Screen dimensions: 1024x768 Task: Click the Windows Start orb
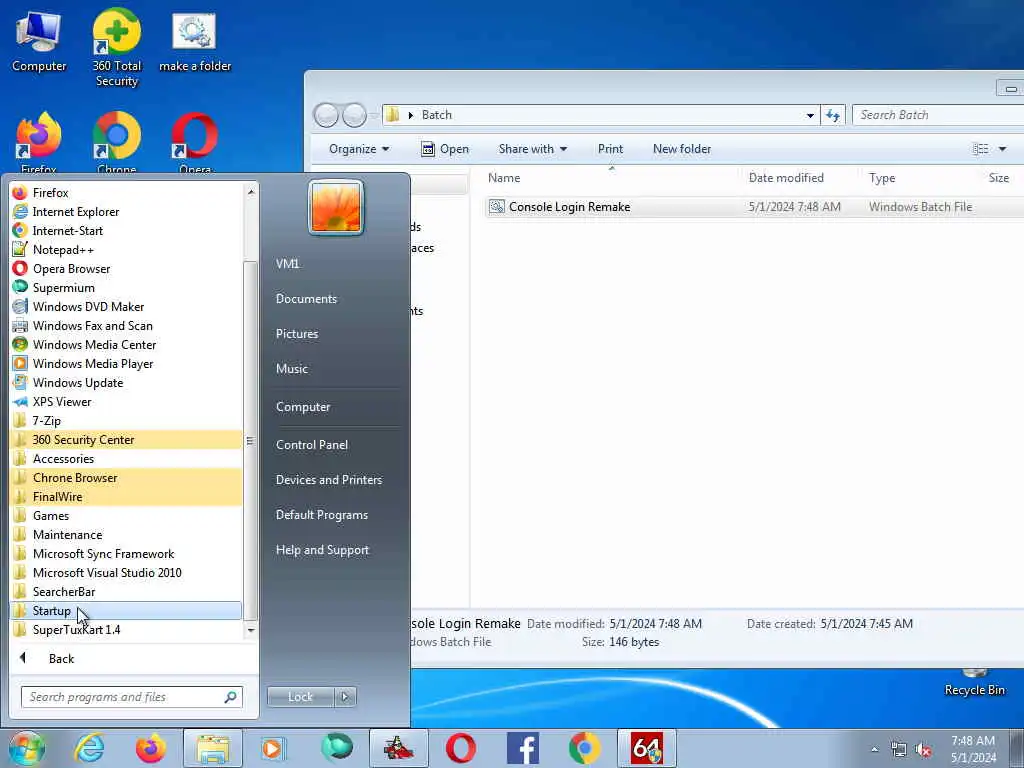[x=27, y=748]
